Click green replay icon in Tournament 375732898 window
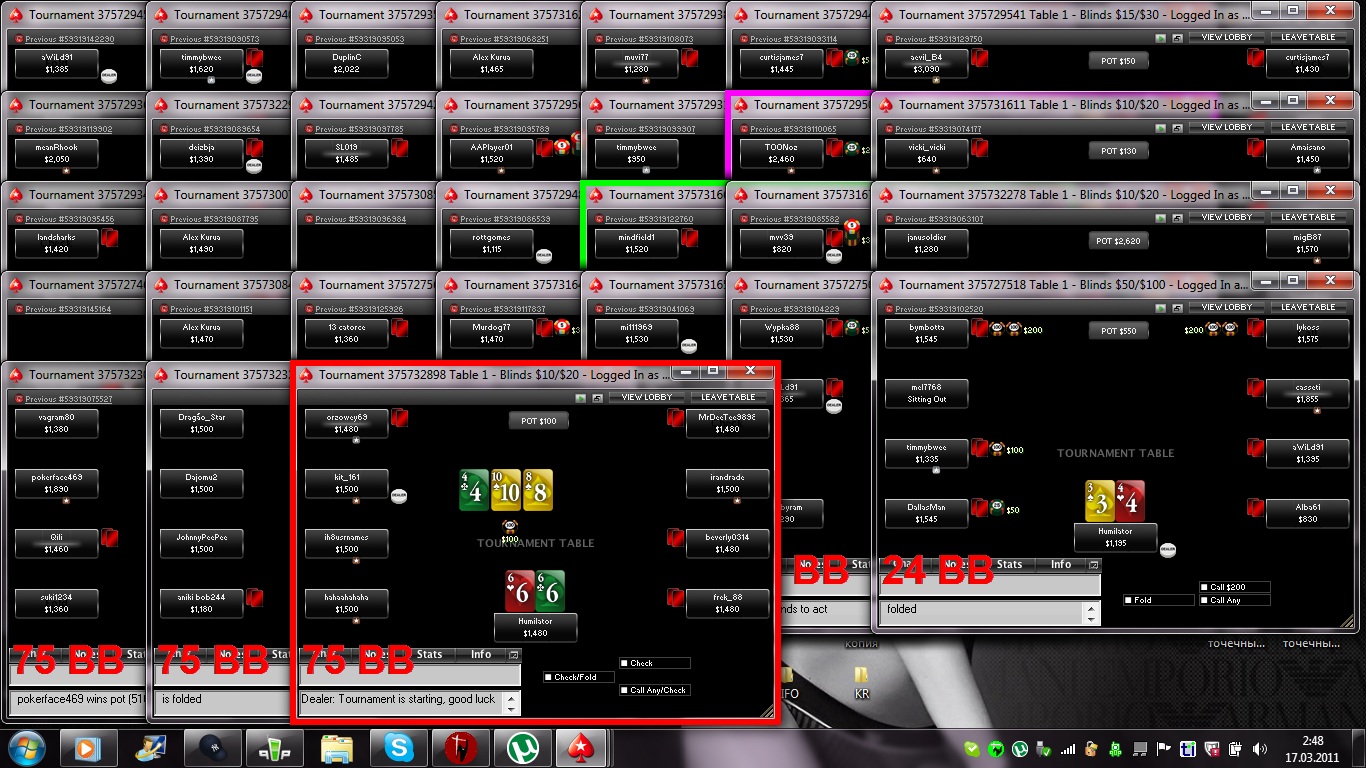This screenshot has height=768, width=1366. [581, 397]
